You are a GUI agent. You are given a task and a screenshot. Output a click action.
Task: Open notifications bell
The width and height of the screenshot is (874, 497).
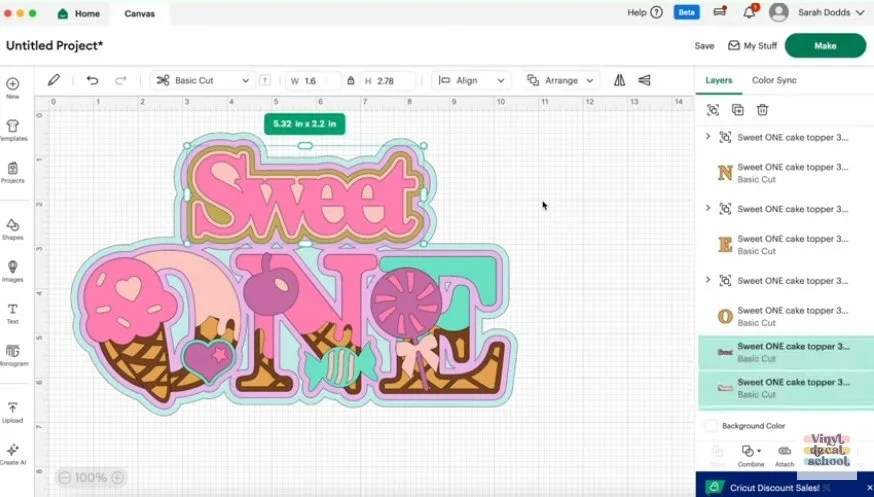pos(750,12)
